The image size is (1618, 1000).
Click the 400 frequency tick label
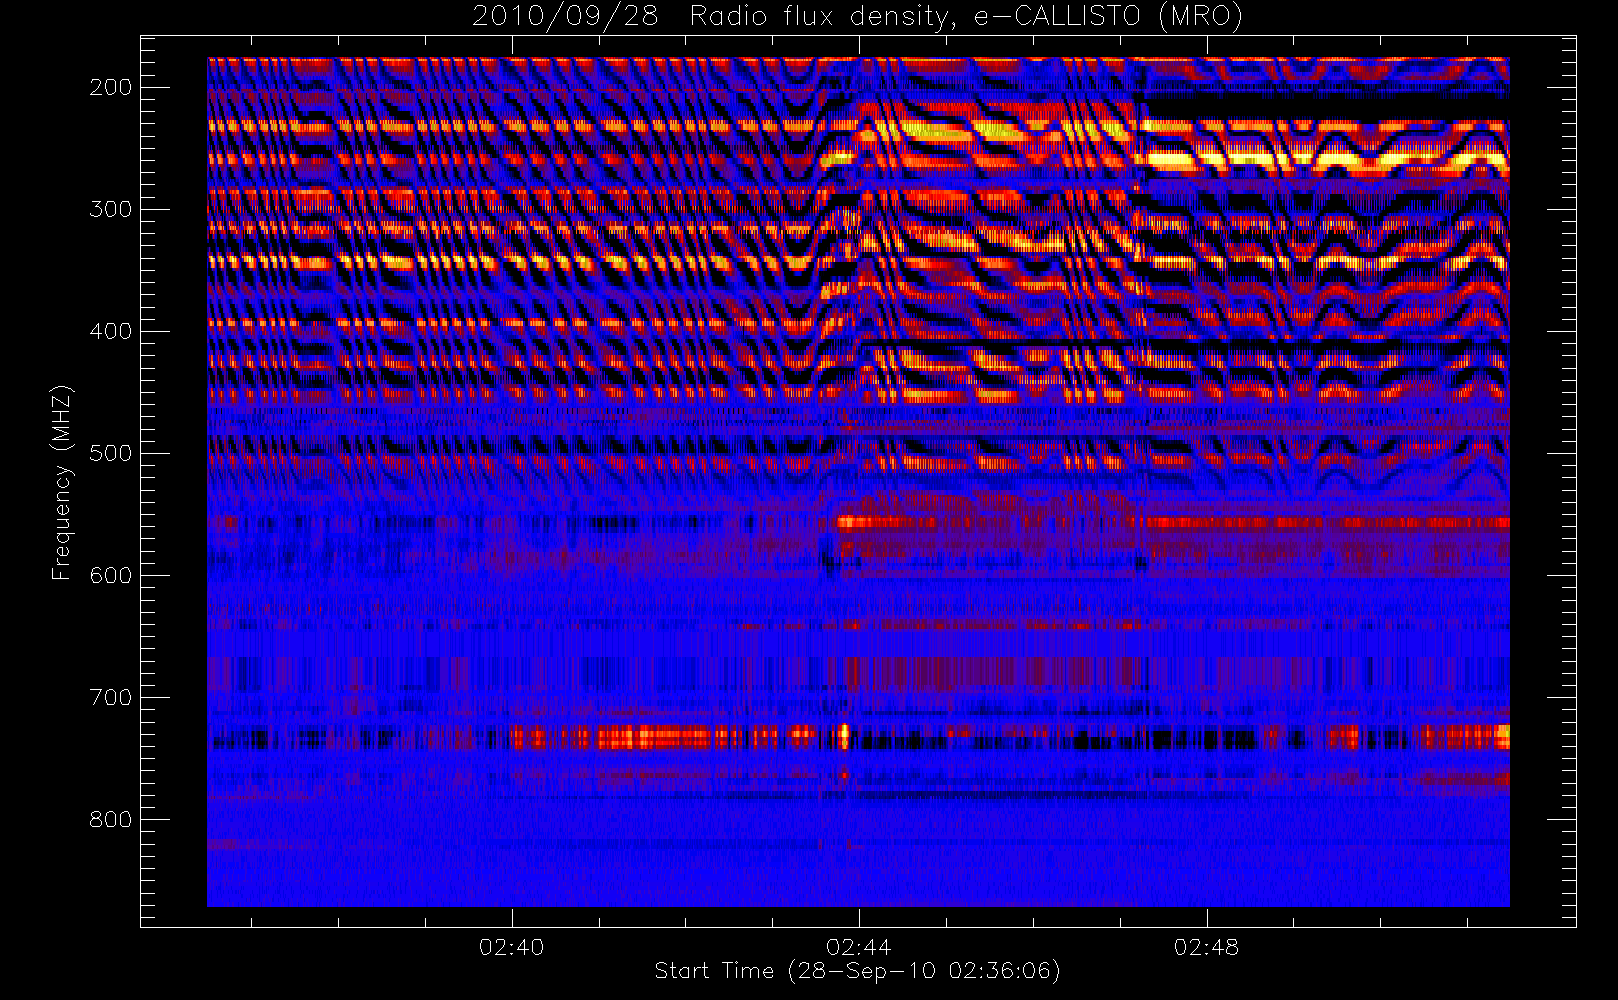(111, 331)
